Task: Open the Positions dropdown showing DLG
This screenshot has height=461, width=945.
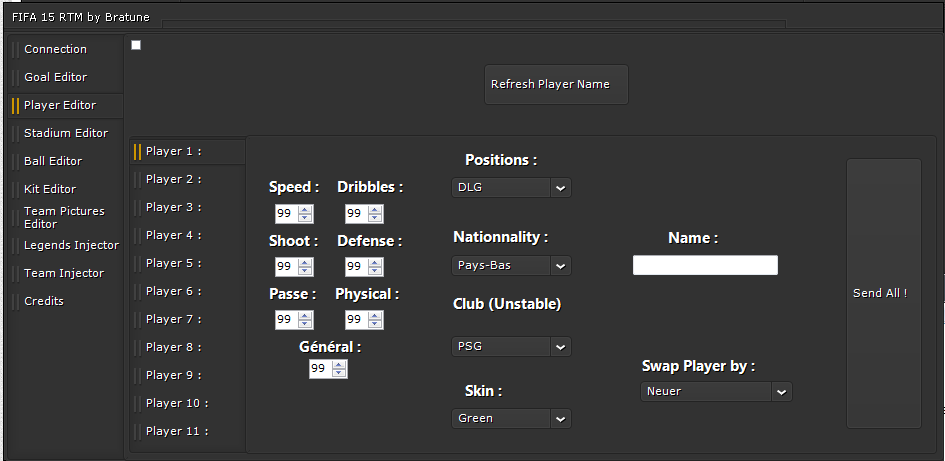Action: (x=511, y=187)
